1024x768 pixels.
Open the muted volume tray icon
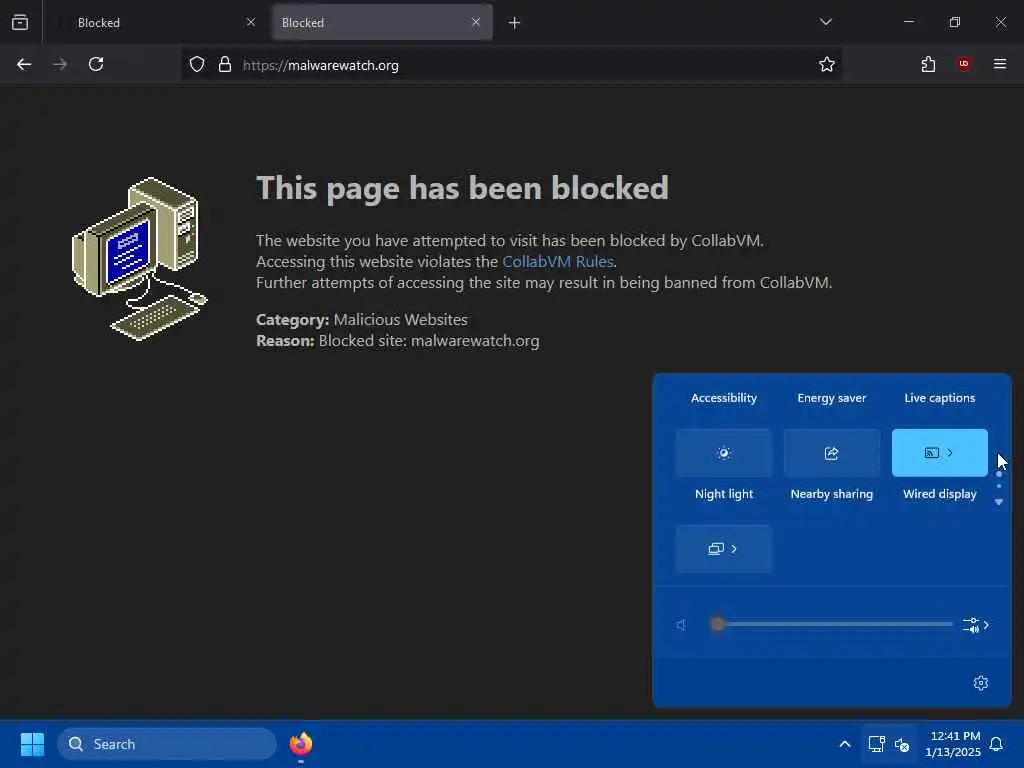pyautogui.click(x=902, y=744)
